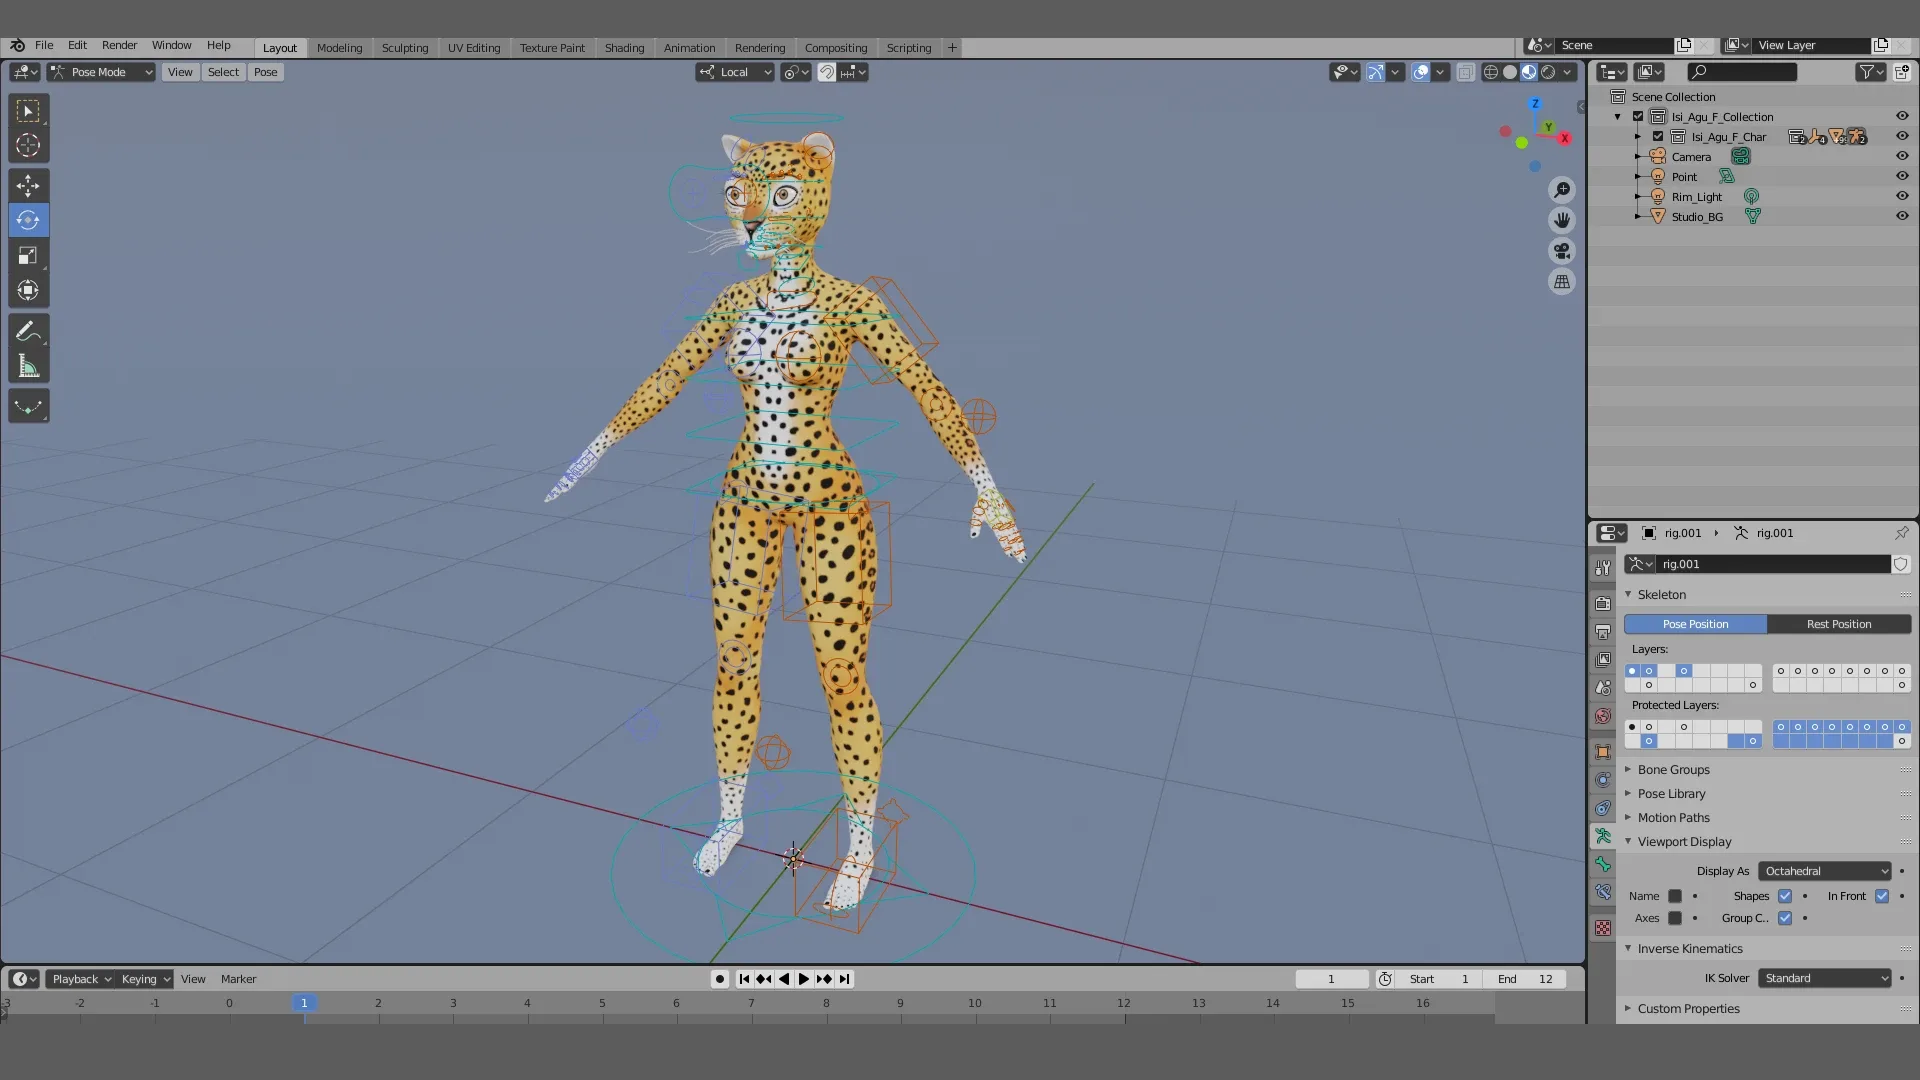Open the Bone properties tab
1920x1080 pixels.
point(1603,864)
